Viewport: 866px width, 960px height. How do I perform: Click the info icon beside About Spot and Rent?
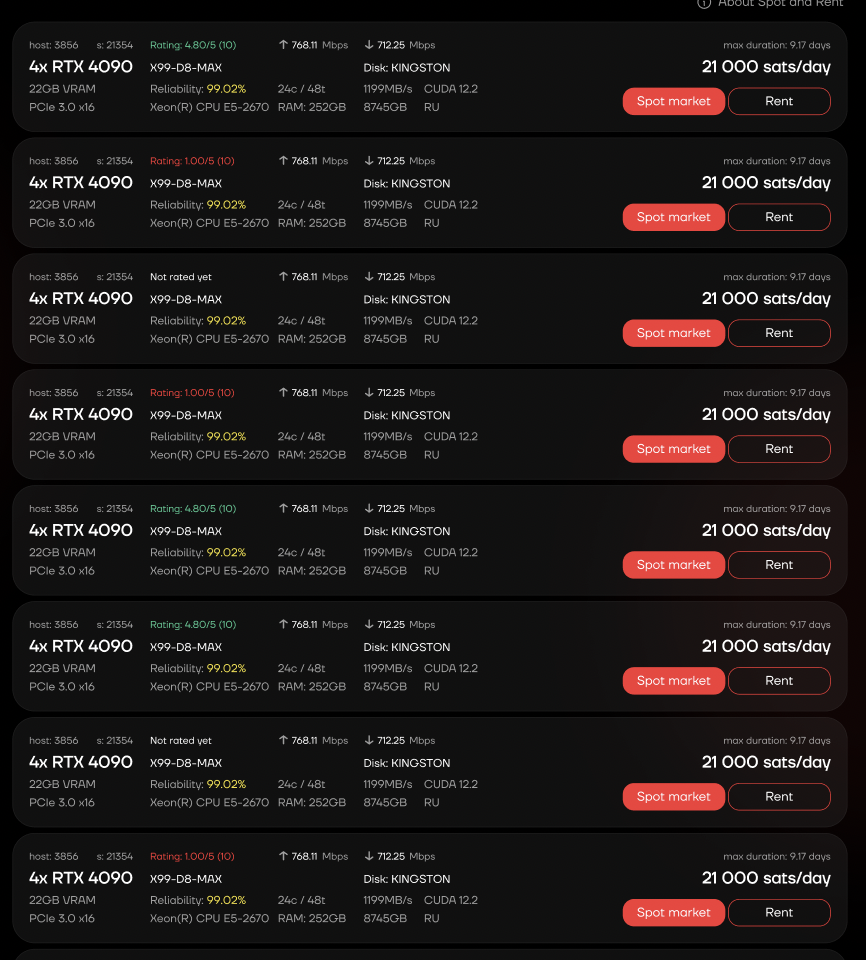(x=704, y=3)
